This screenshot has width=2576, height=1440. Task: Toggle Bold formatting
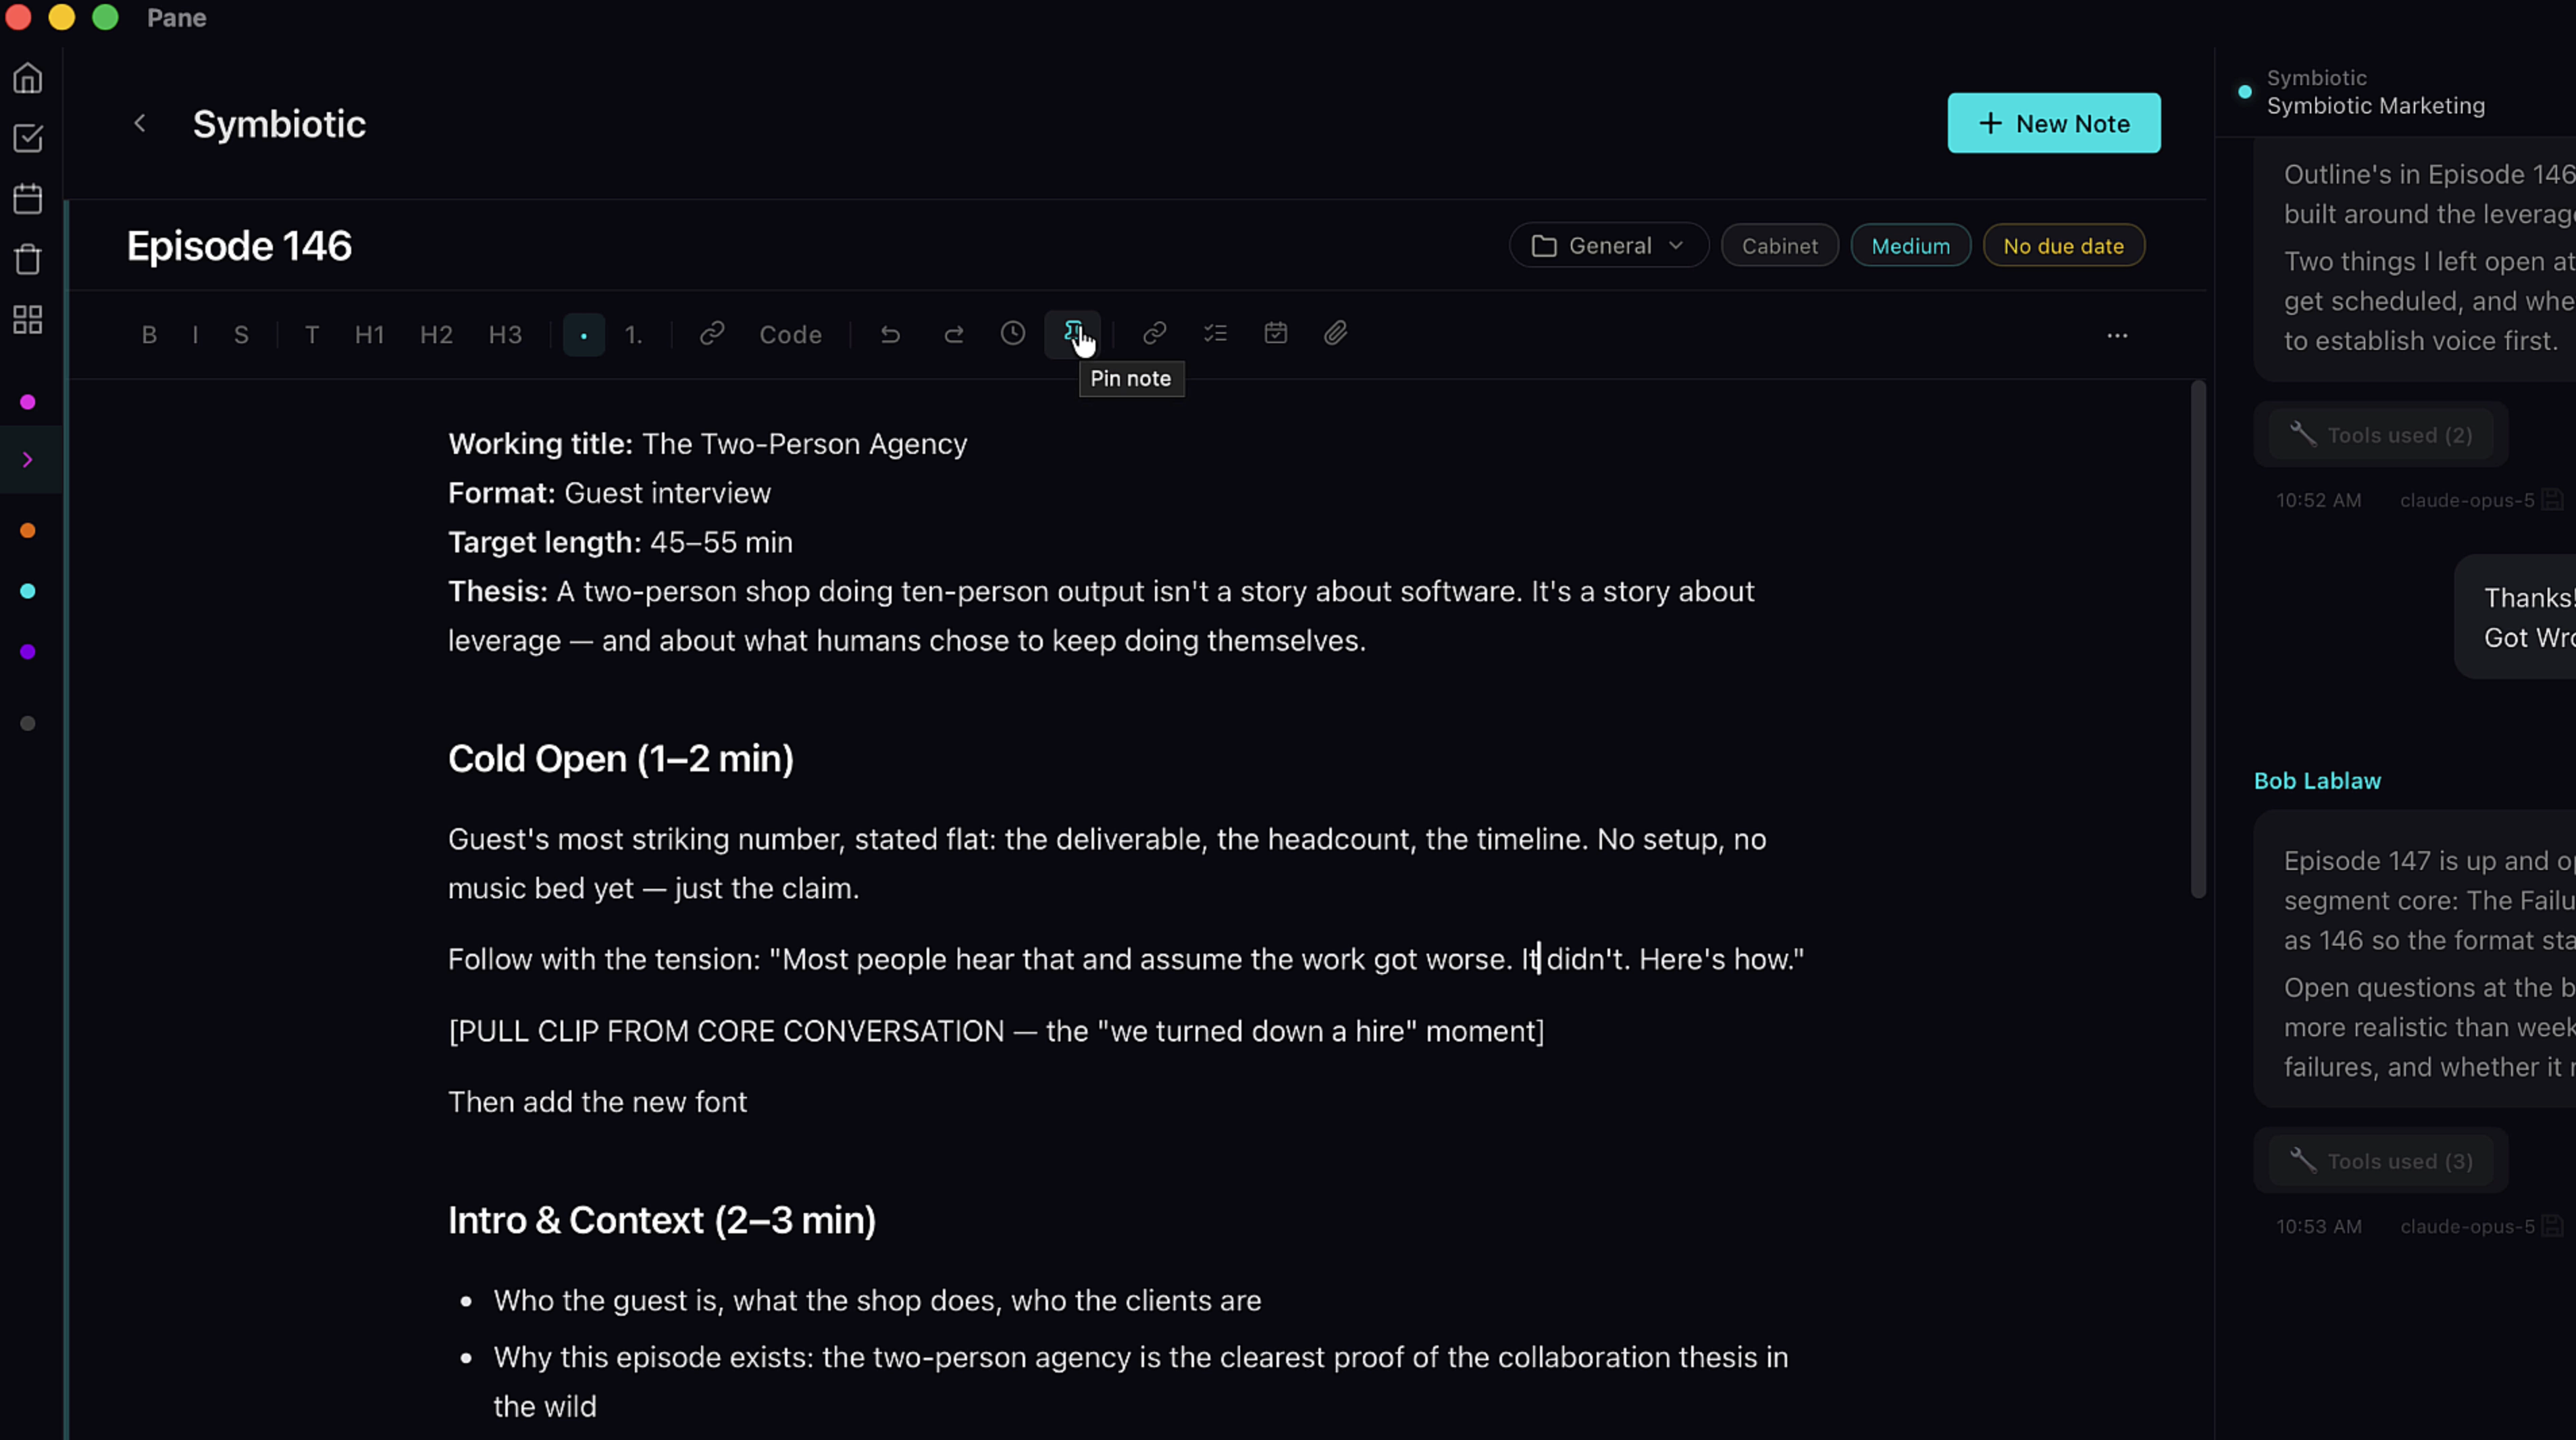(149, 335)
